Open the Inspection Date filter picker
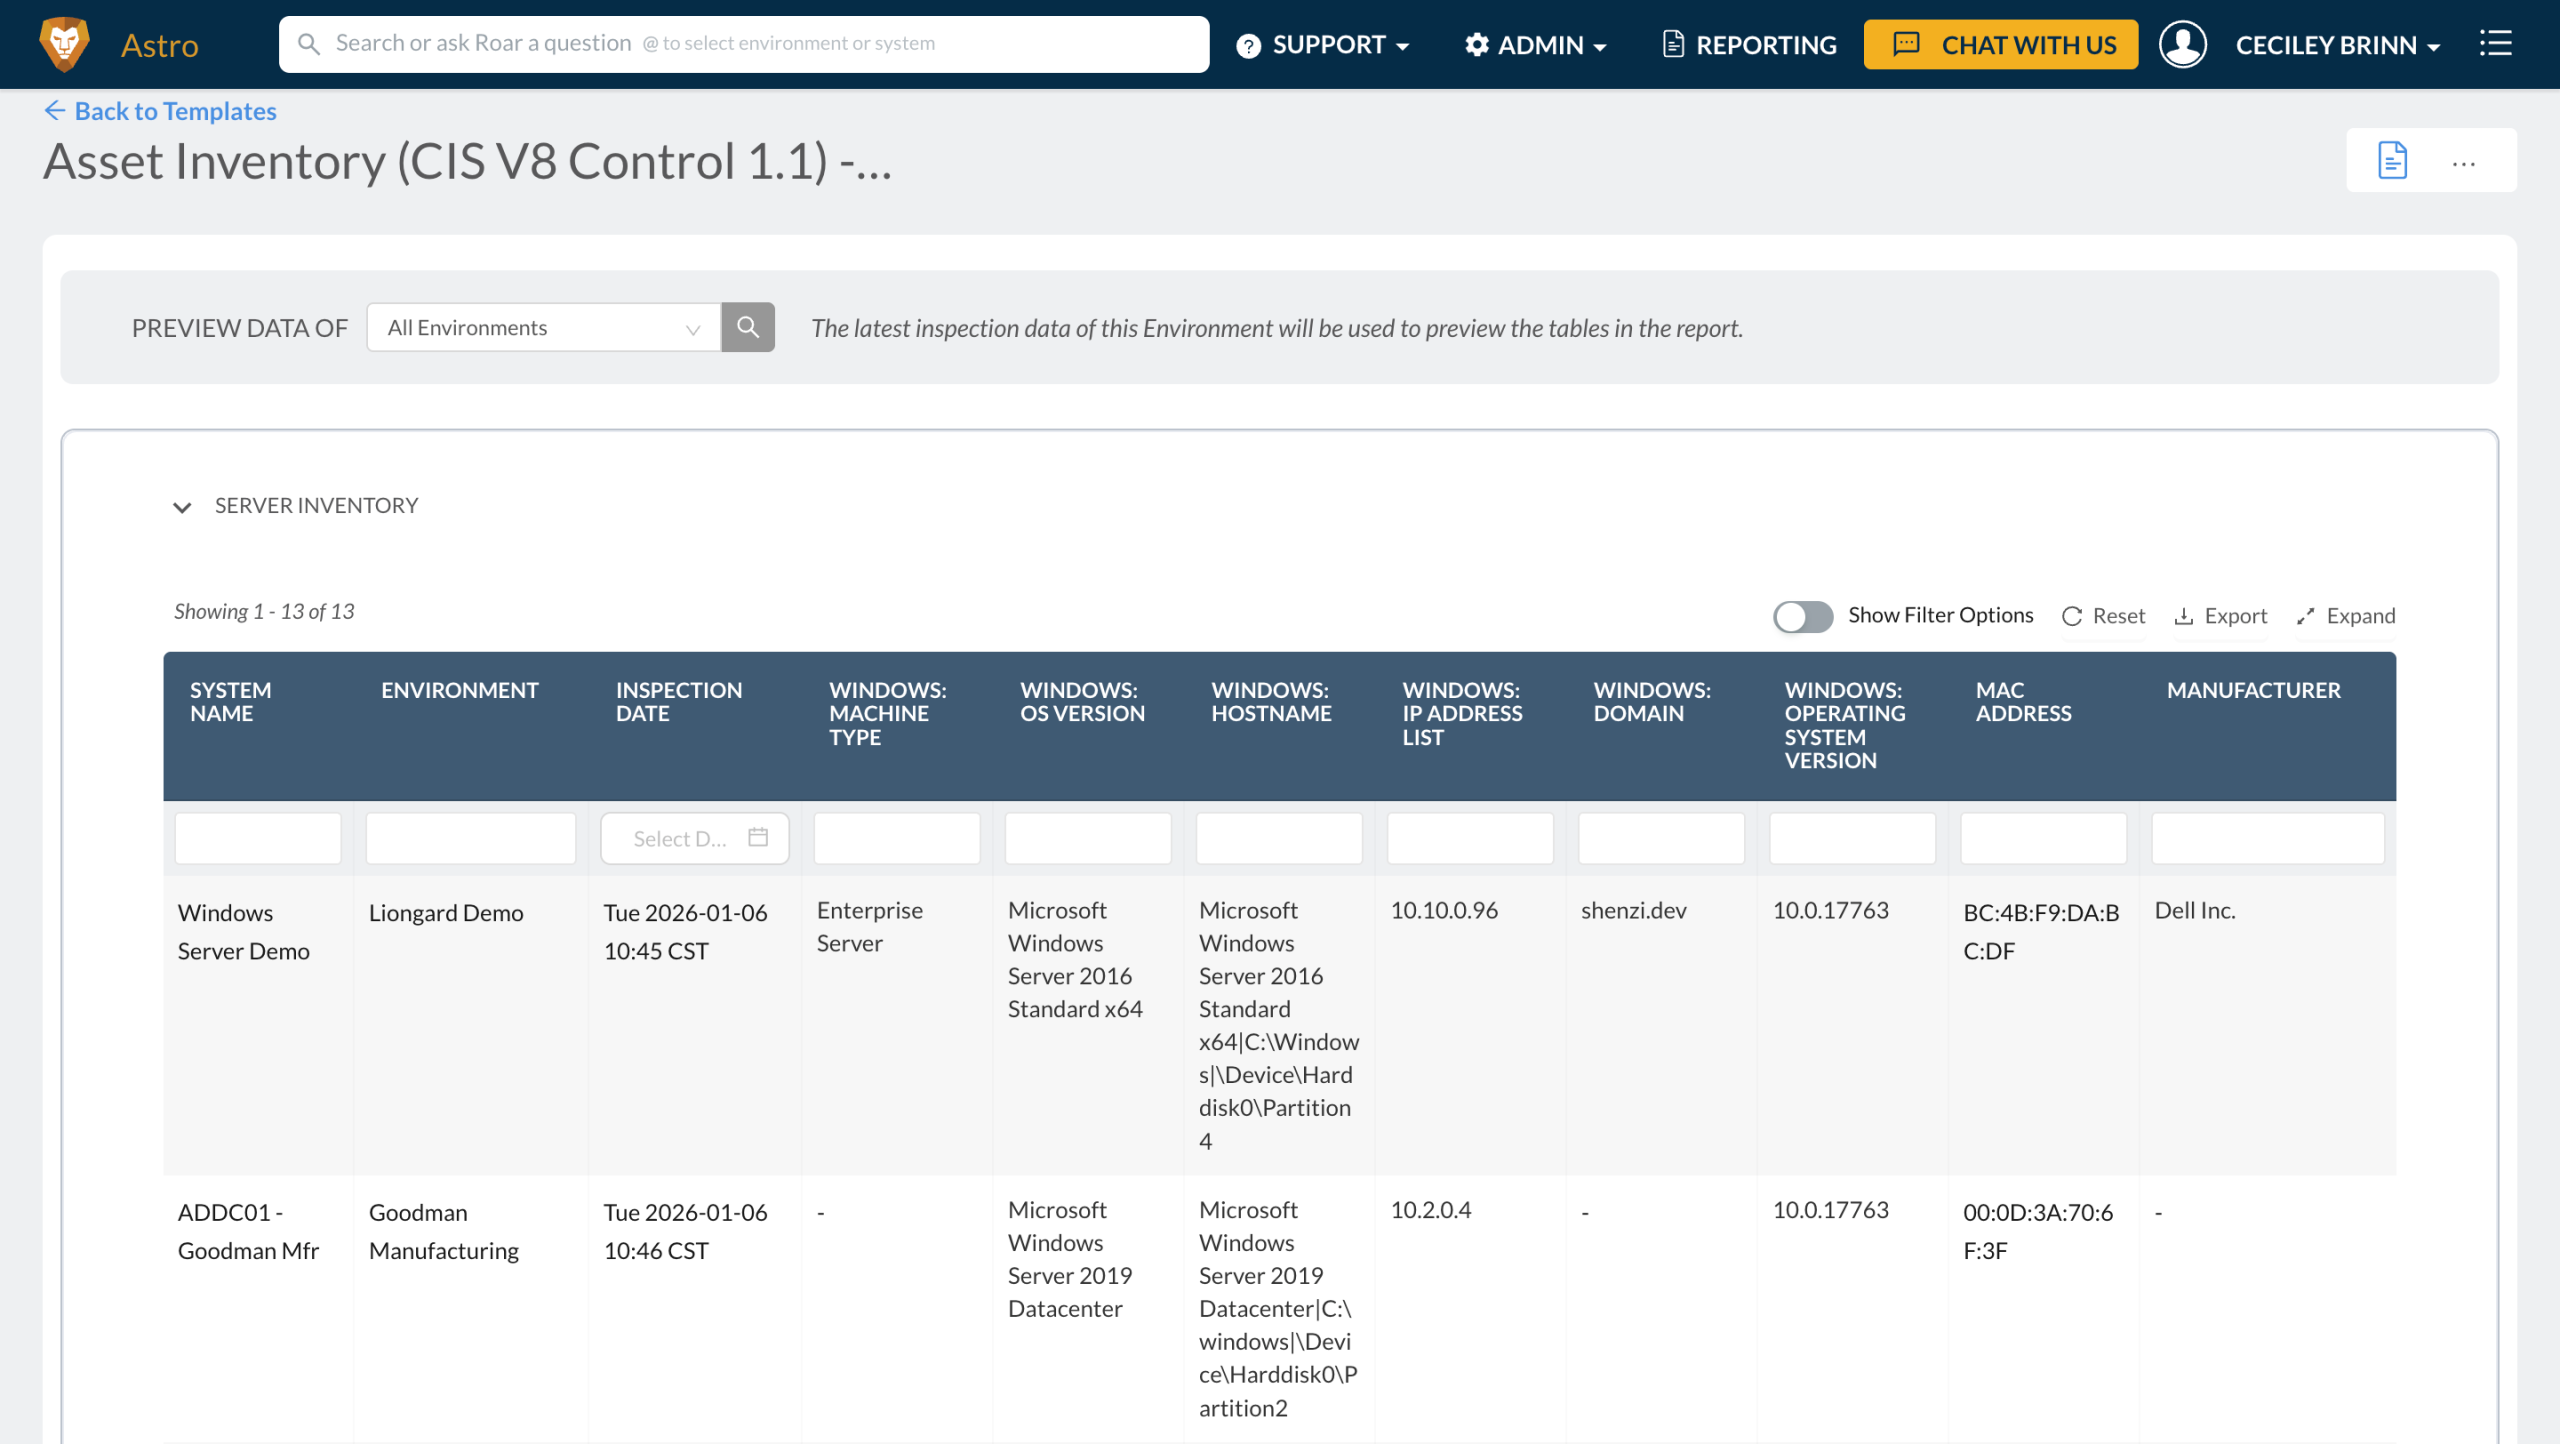The width and height of the screenshot is (2560, 1444). pyautogui.click(x=695, y=838)
